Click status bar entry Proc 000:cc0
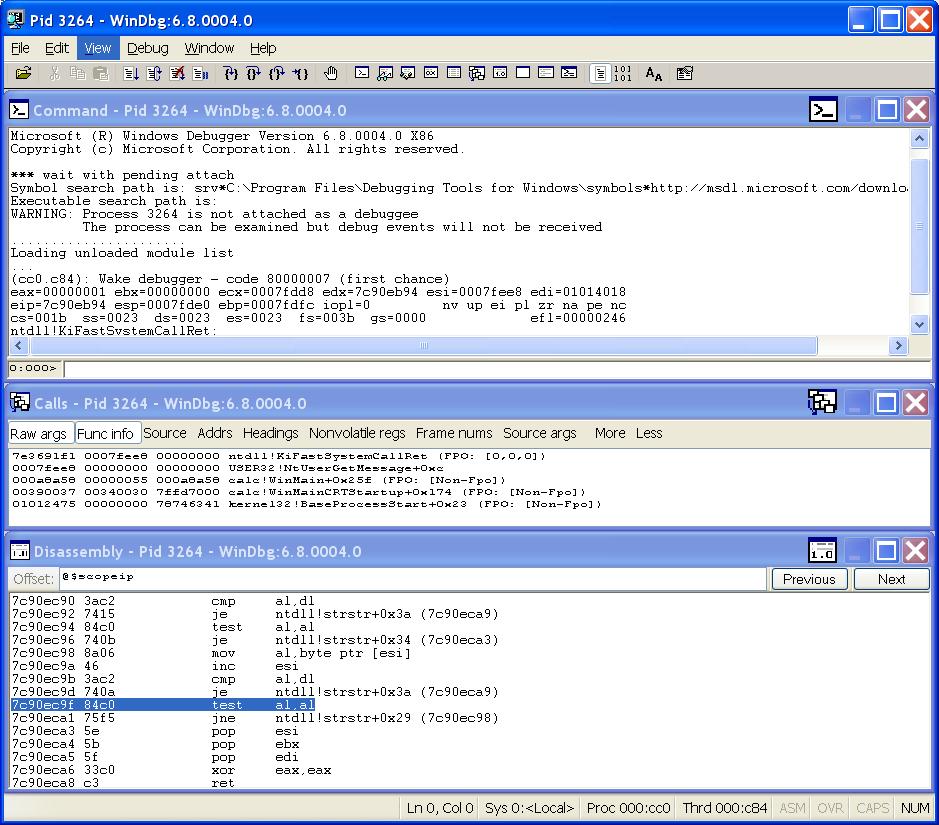The width and height of the screenshot is (939, 825). 628,808
